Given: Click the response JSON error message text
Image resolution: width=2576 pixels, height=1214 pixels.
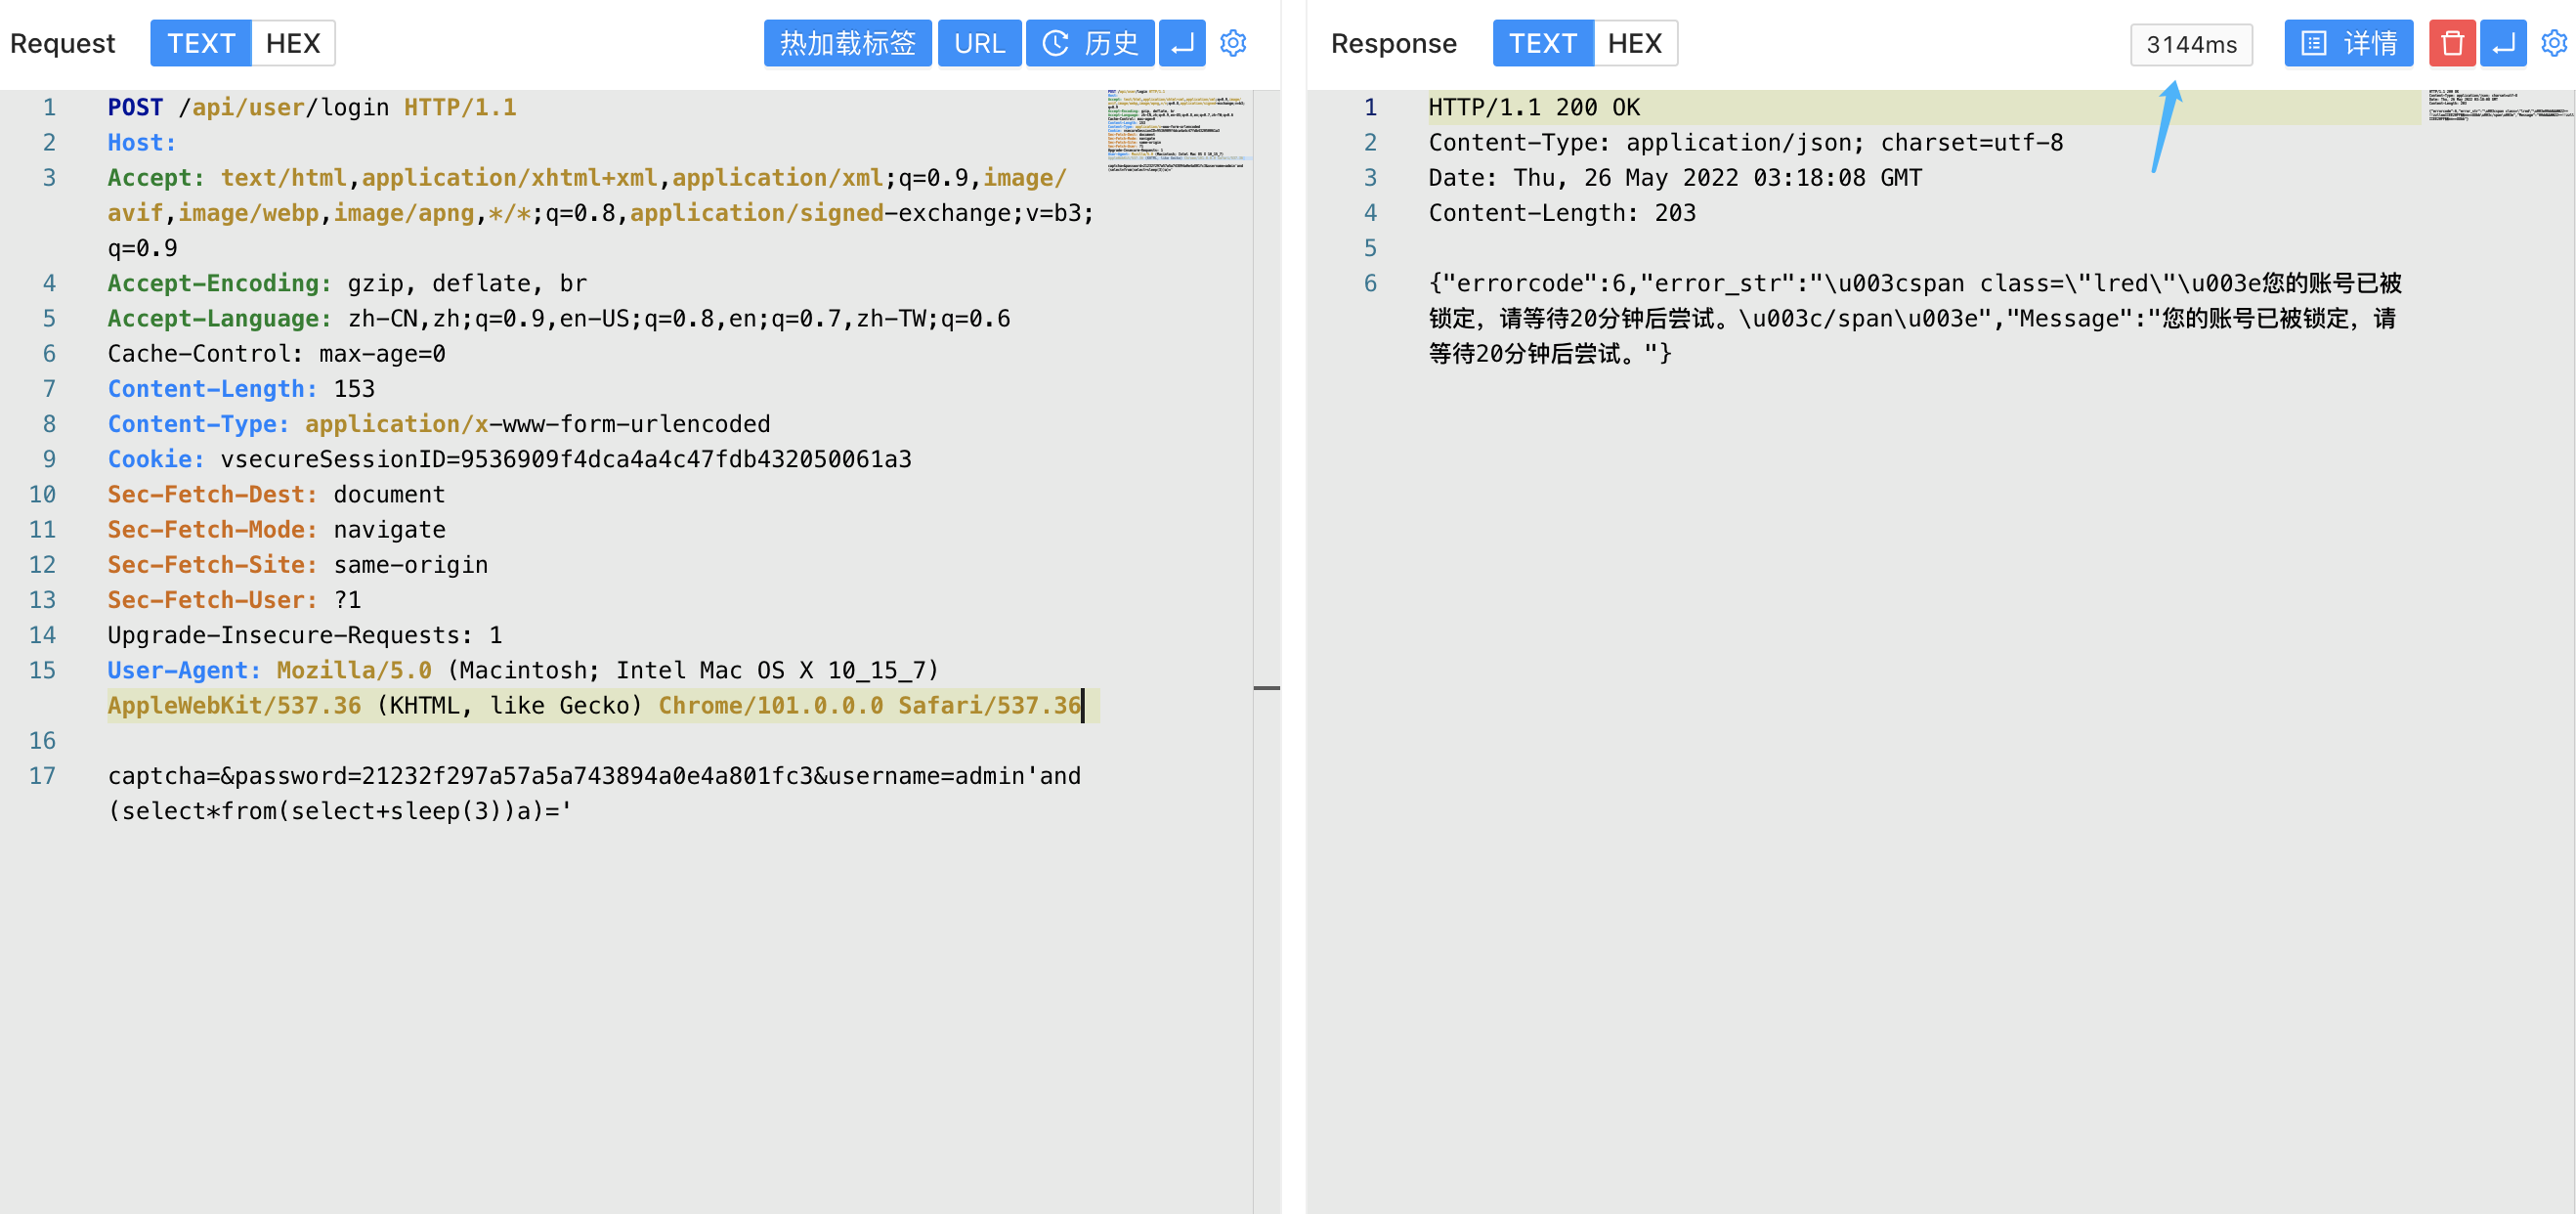Looking at the screenshot, I should click(1914, 318).
